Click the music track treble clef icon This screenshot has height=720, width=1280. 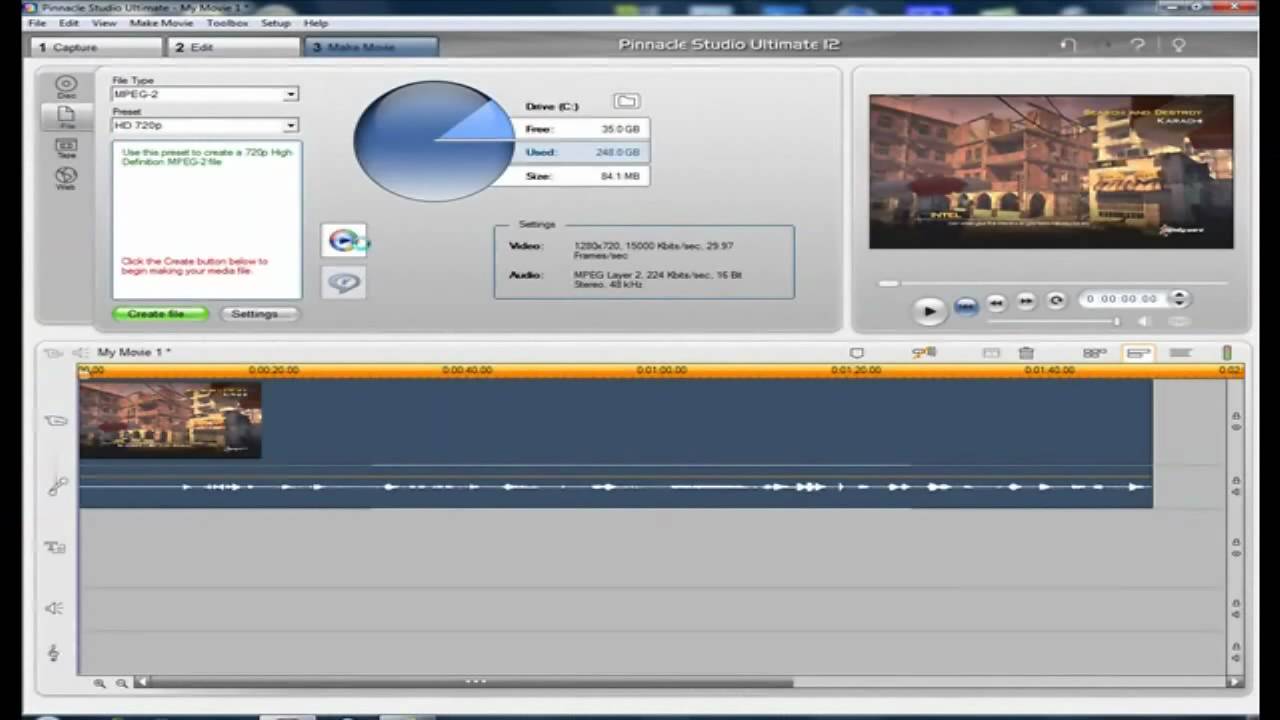pos(54,653)
